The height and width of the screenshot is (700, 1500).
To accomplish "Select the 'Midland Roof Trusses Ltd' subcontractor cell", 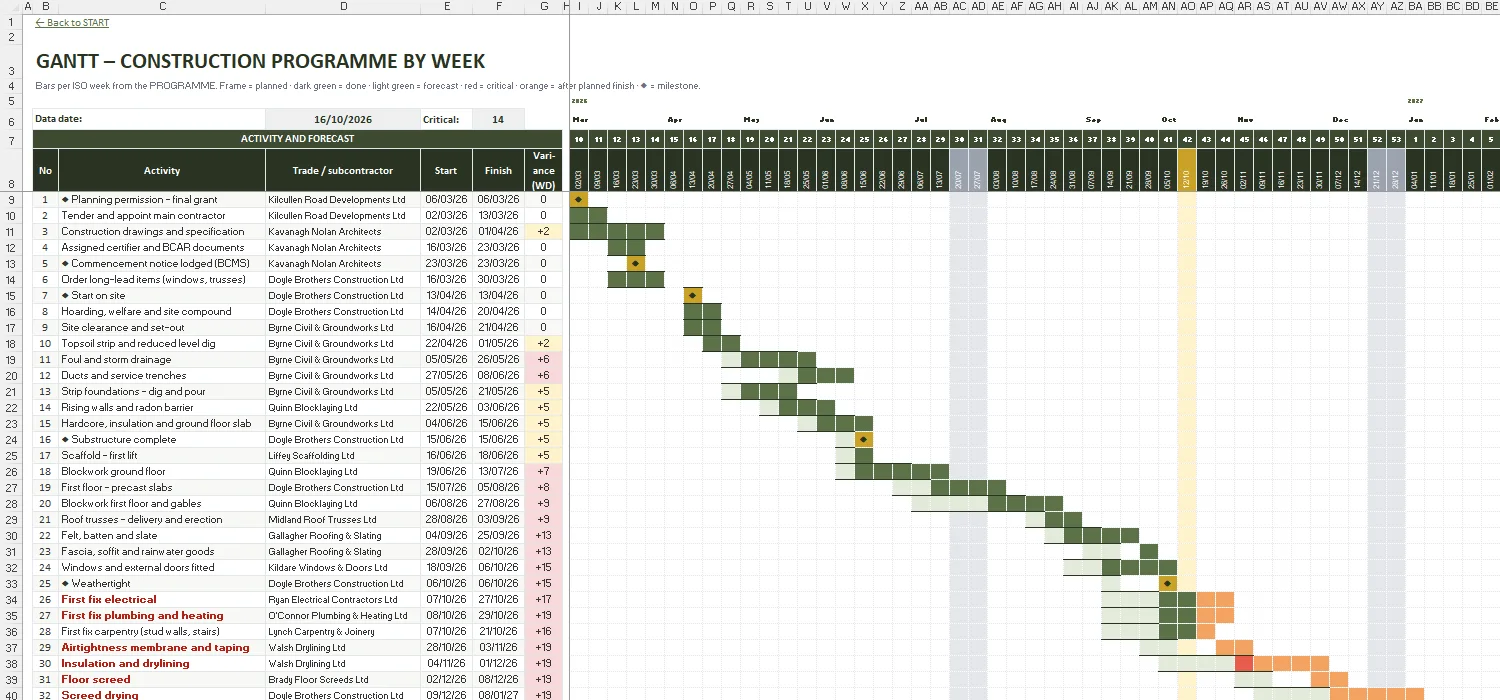I will click(343, 519).
